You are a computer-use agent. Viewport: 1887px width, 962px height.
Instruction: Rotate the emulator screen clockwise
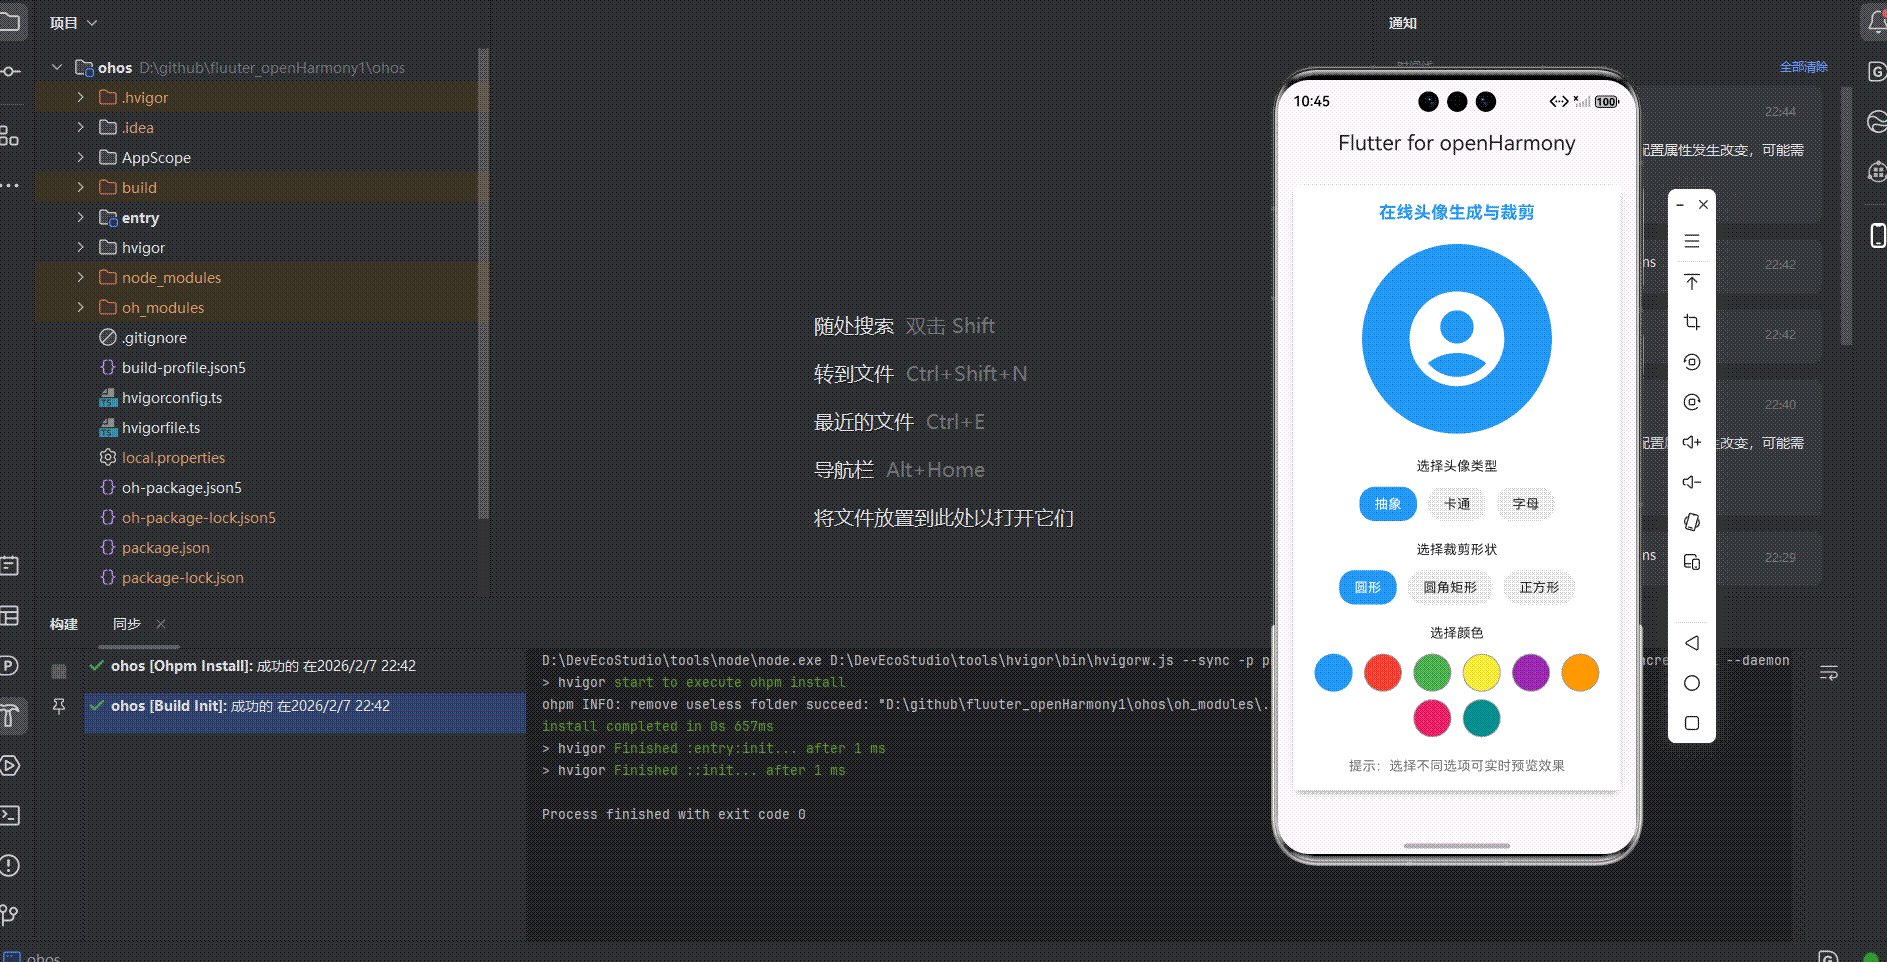pyautogui.click(x=1692, y=402)
